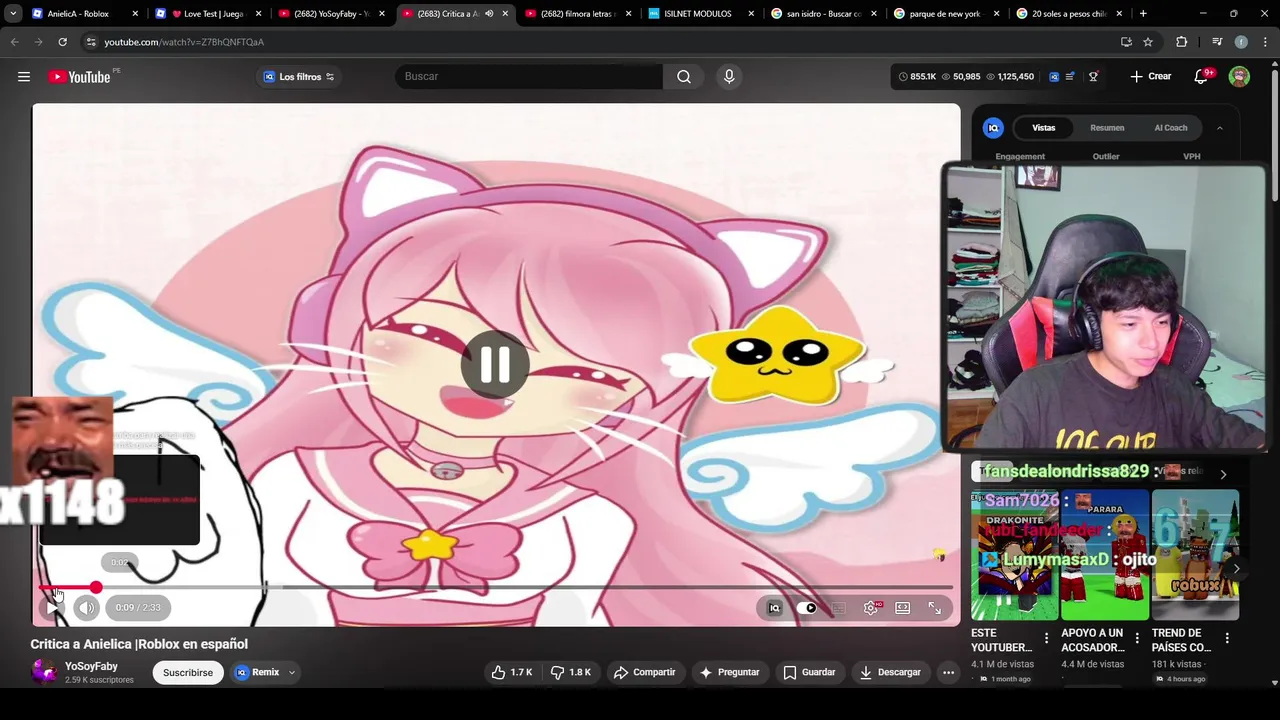Viewport: 1280px width, 720px height.
Task: Expand the Remix dropdown arrow
Action: (292, 673)
